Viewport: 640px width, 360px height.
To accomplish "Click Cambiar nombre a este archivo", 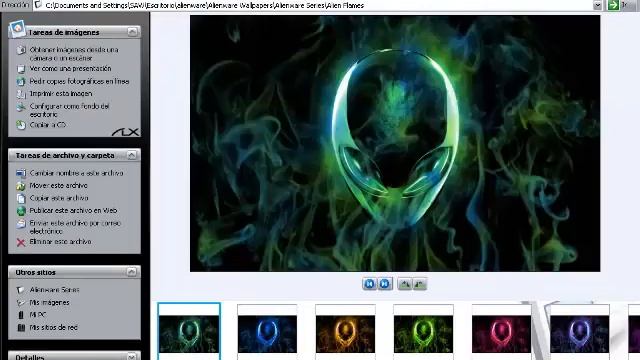I will [x=76, y=173].
